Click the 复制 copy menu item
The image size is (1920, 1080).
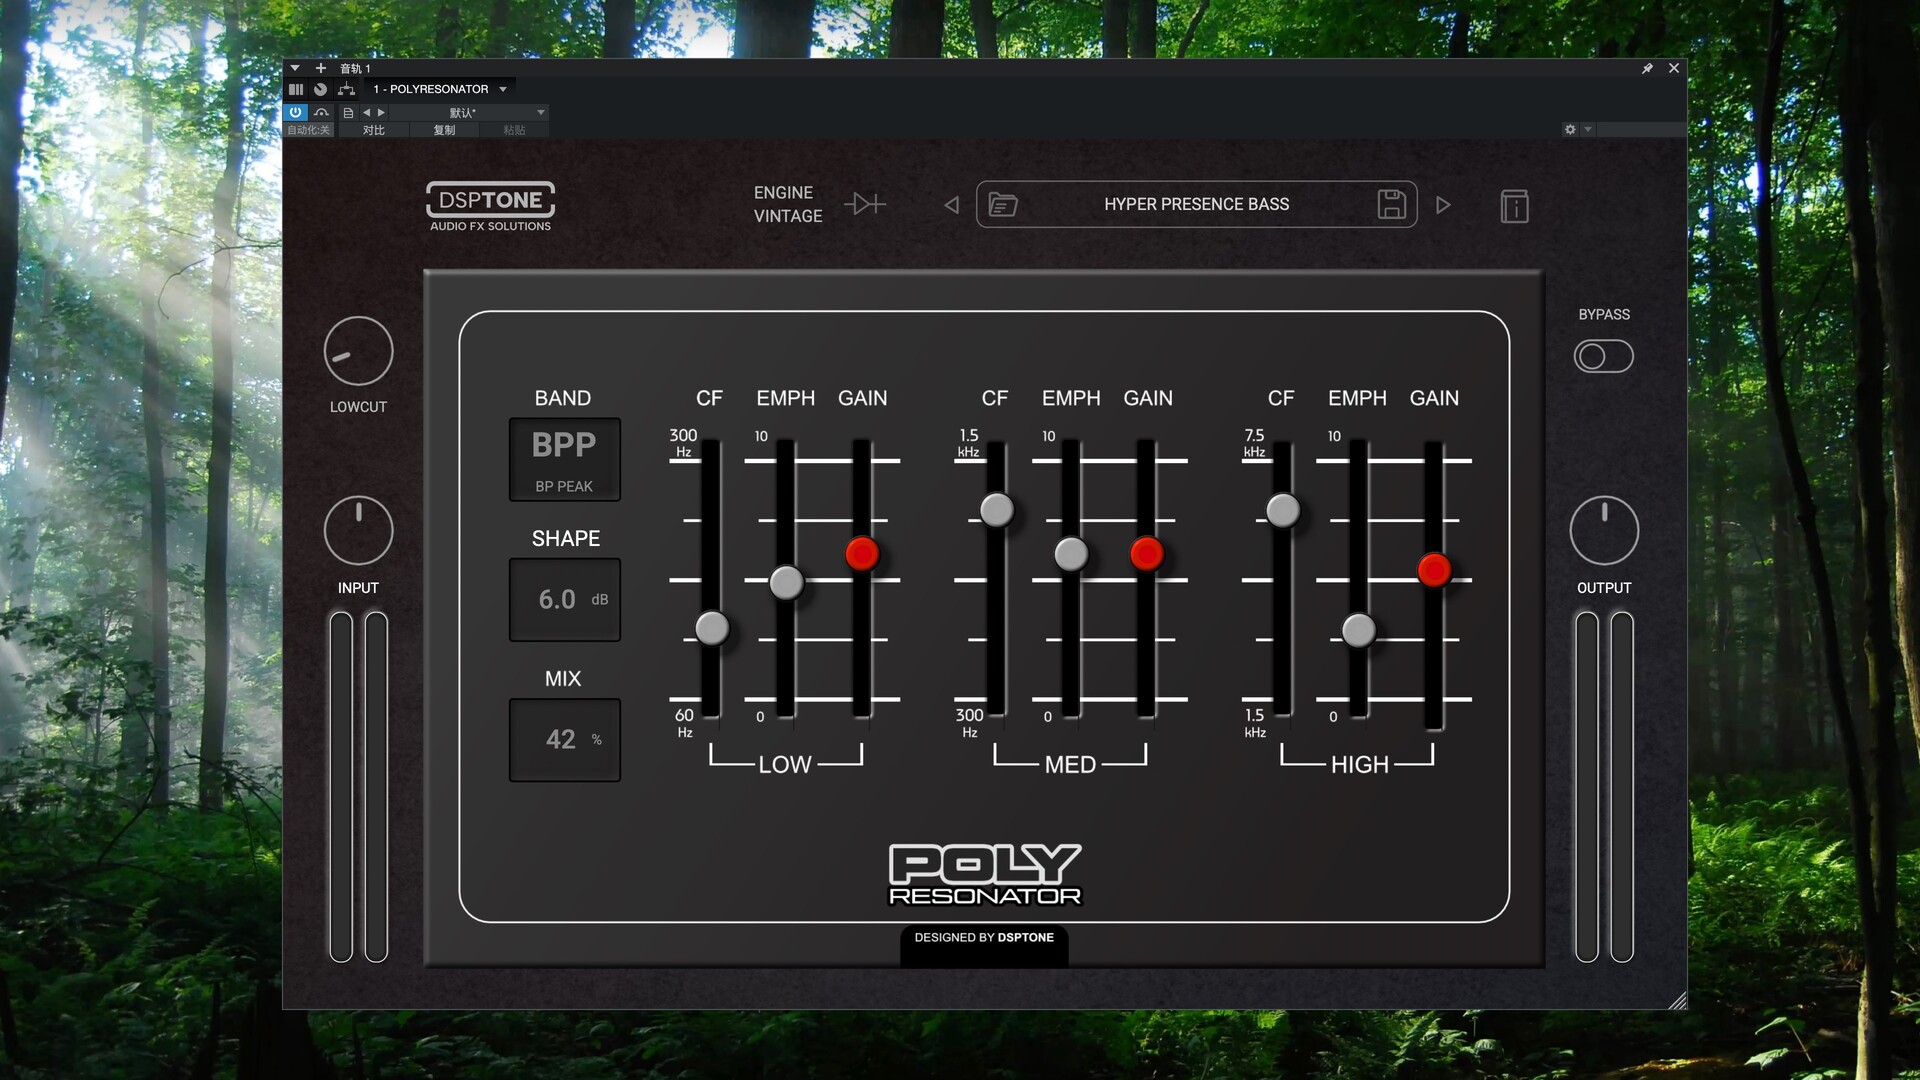coord(444,130)
